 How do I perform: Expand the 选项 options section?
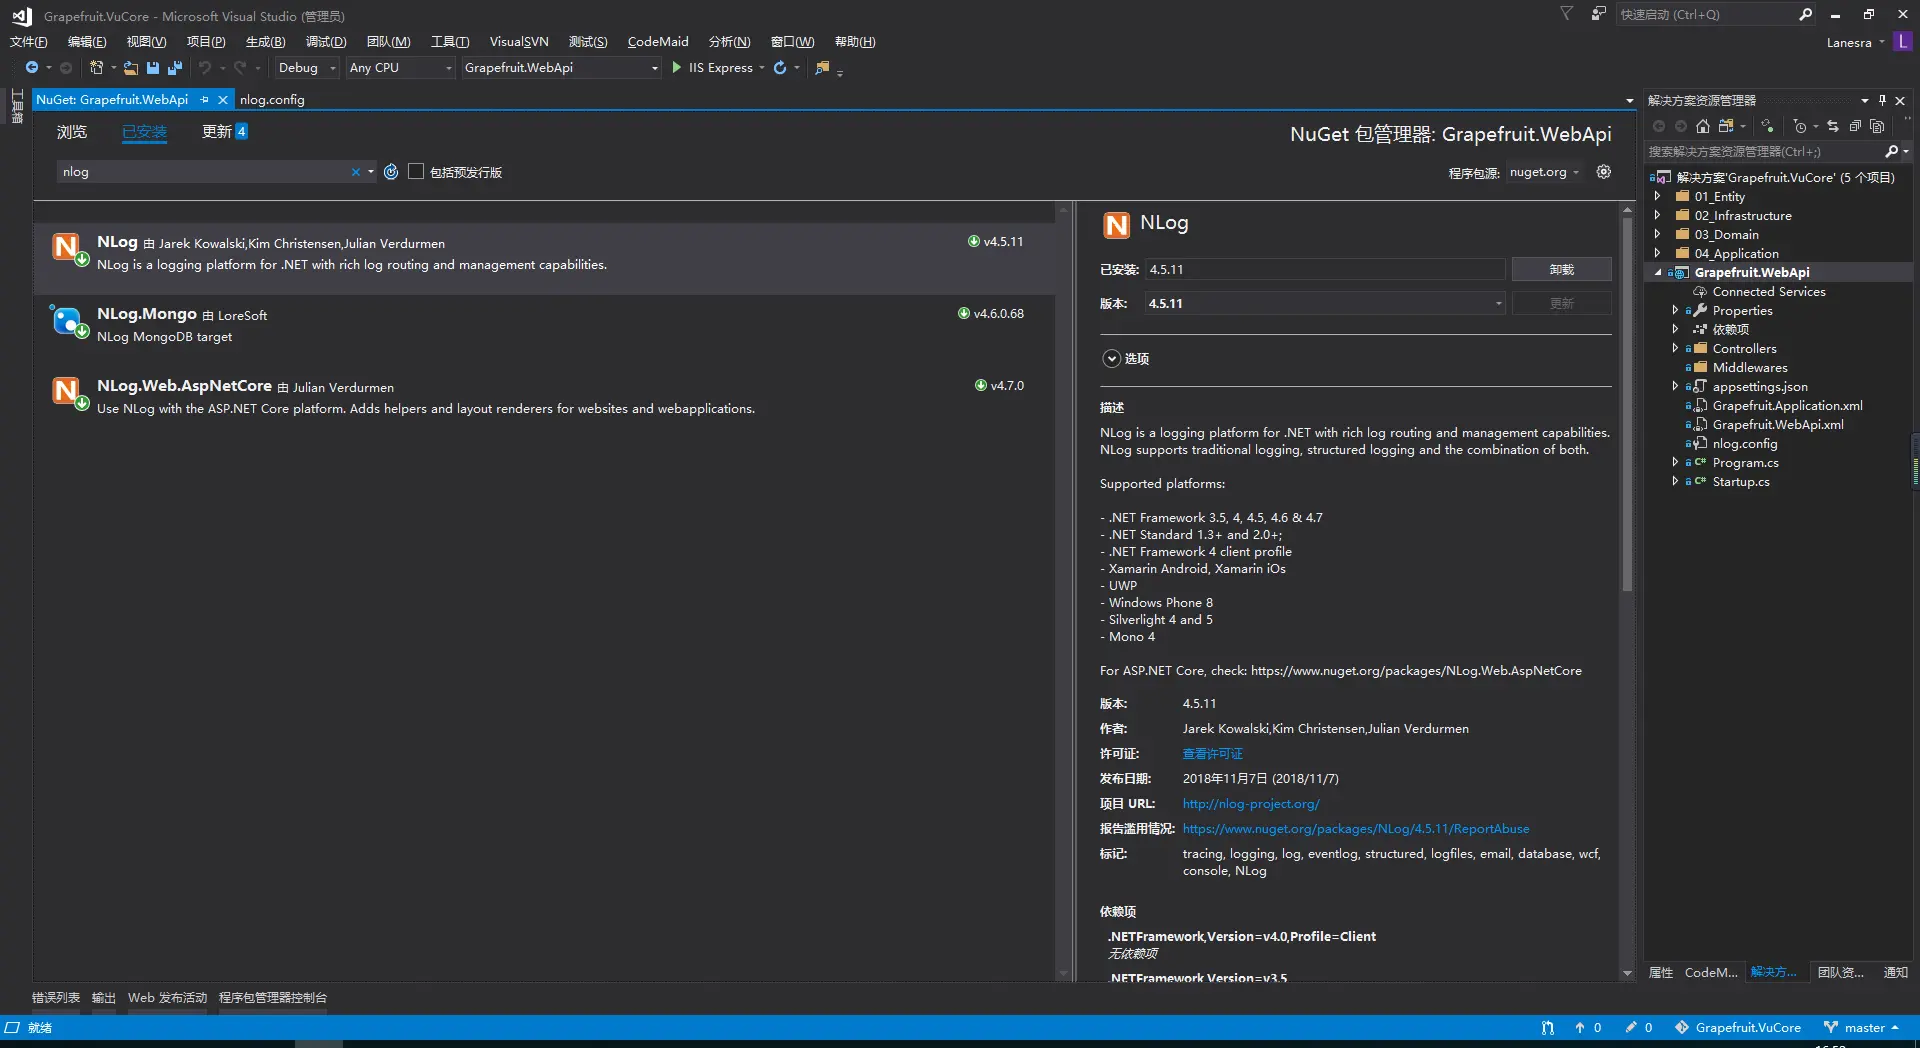tap(1111, 358)
